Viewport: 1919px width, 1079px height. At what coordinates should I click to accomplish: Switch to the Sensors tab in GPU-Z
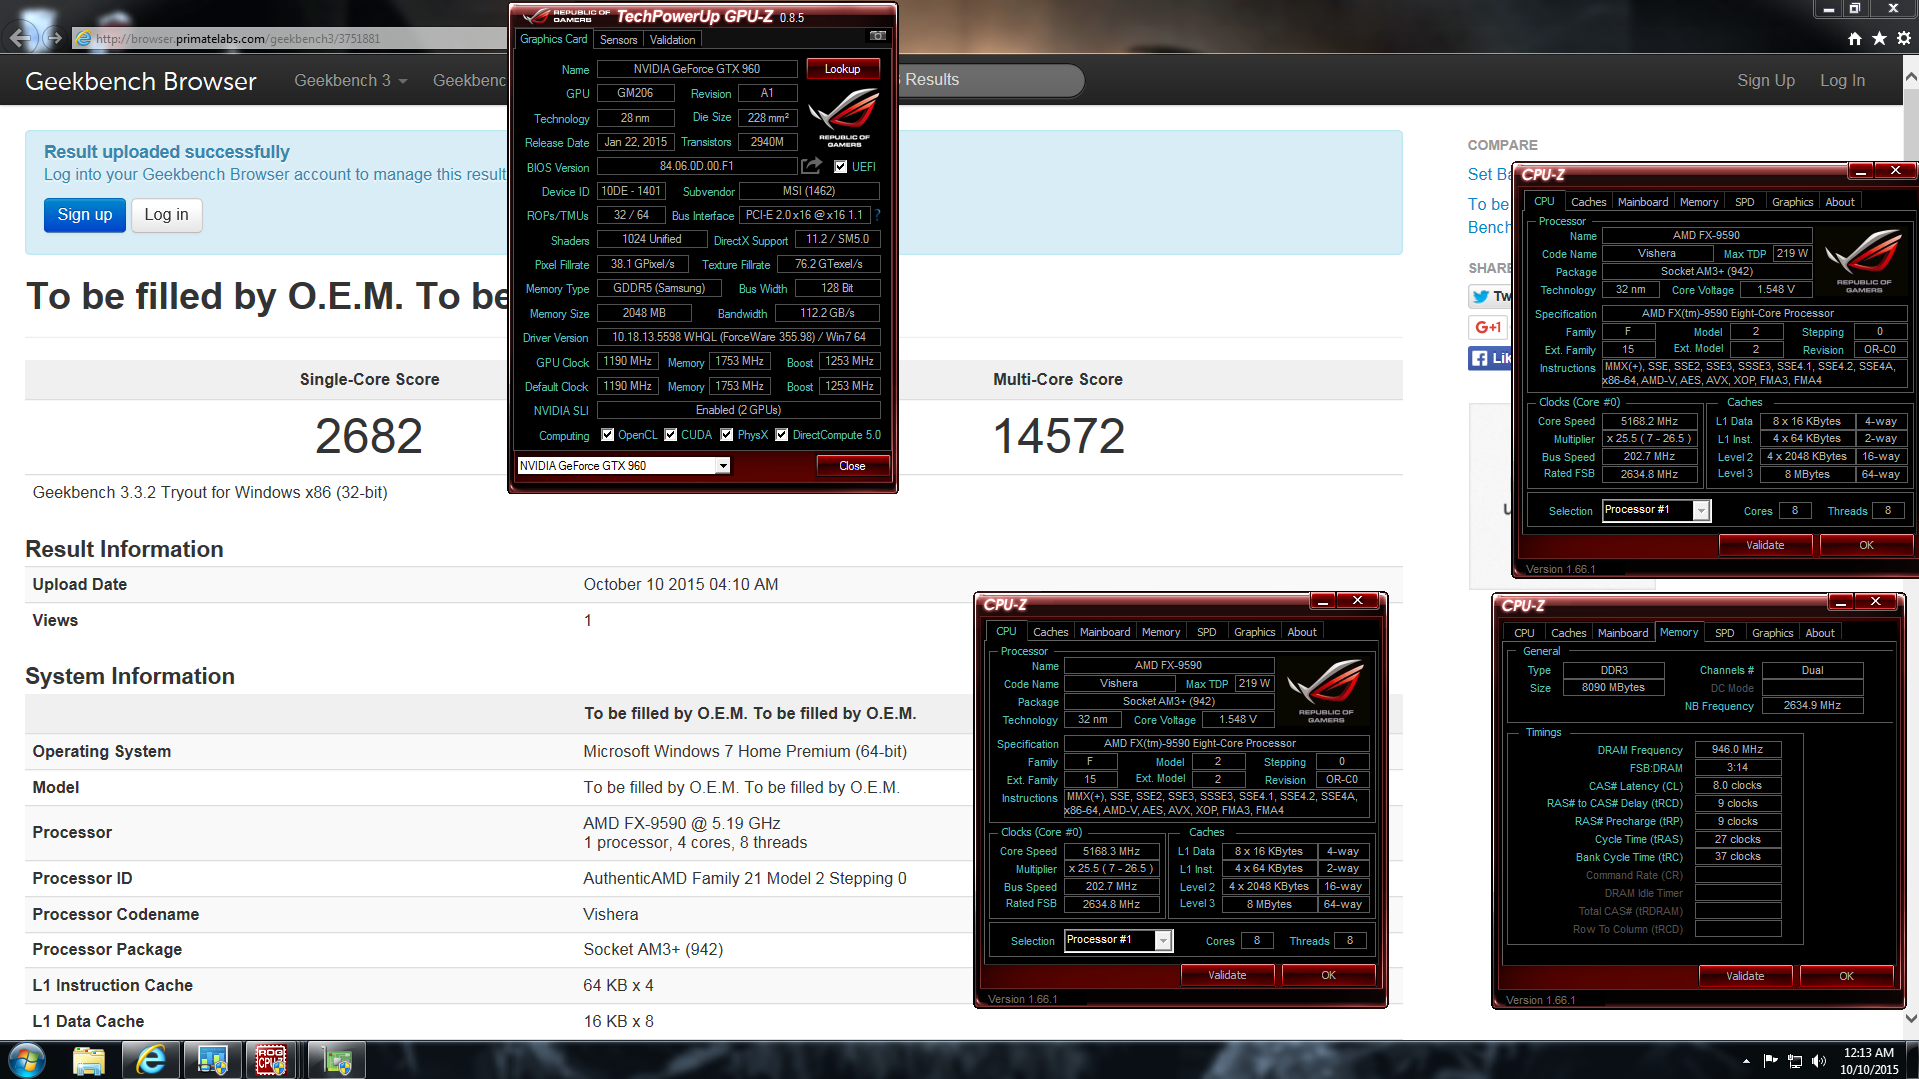(618, 40)
